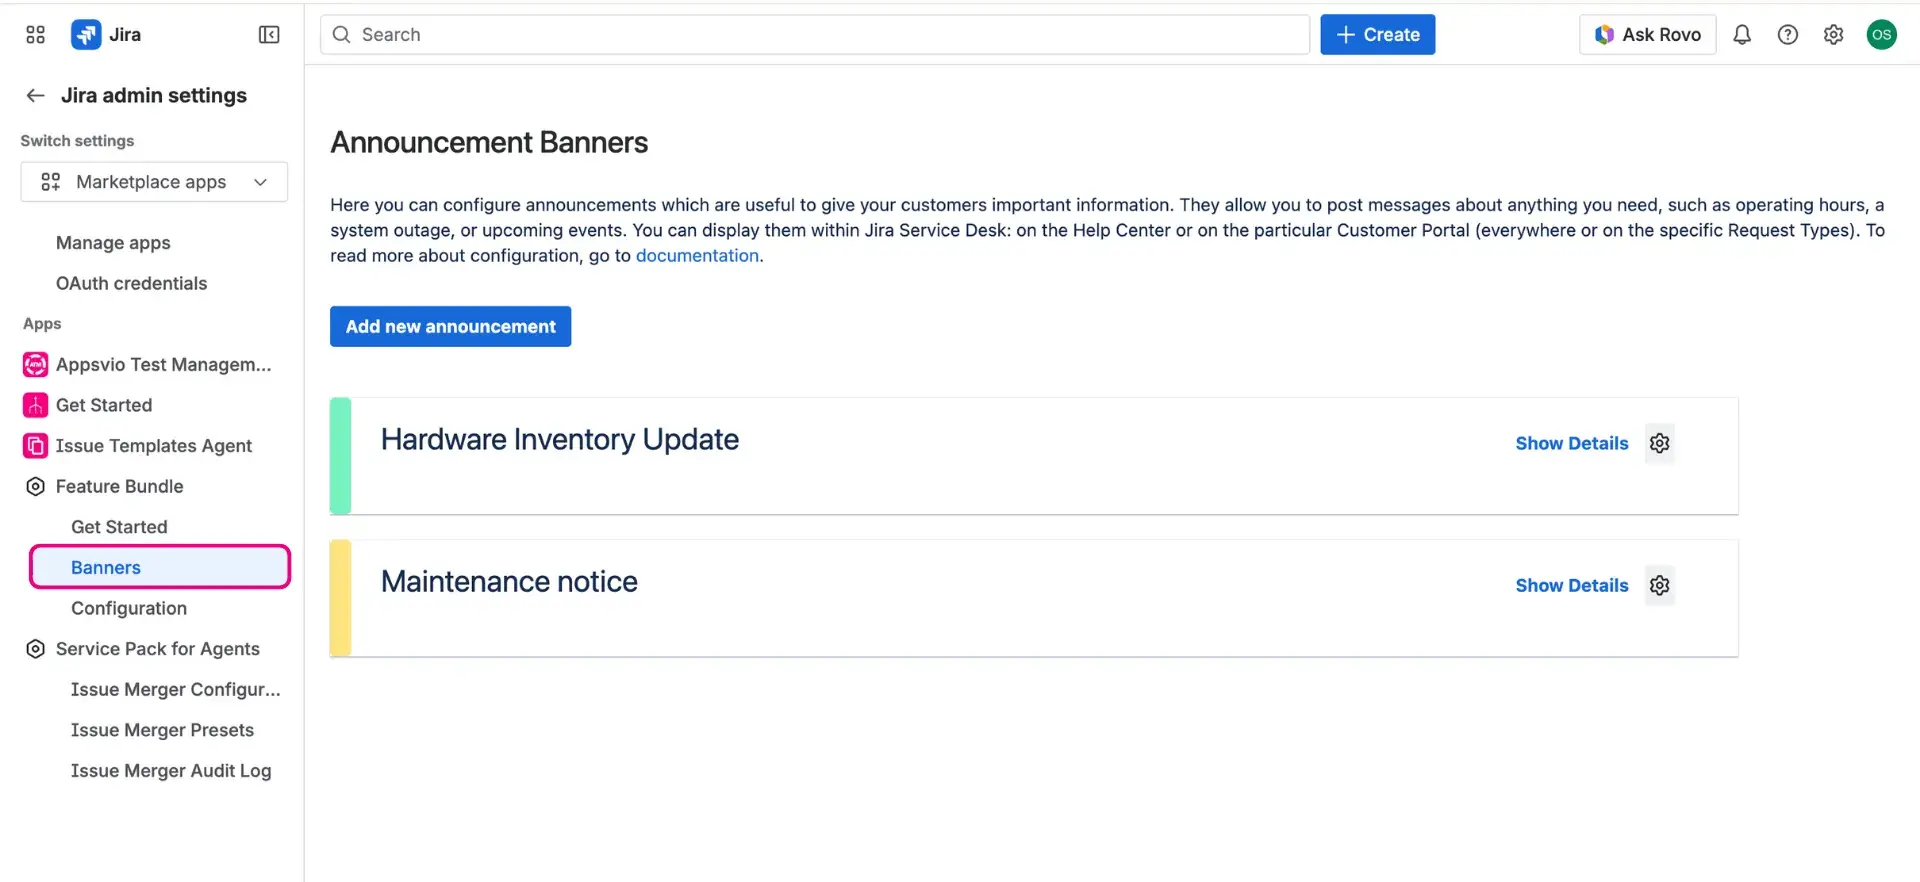
Task: Collapse the sidebar panel icon
Action: pos(269,35)
